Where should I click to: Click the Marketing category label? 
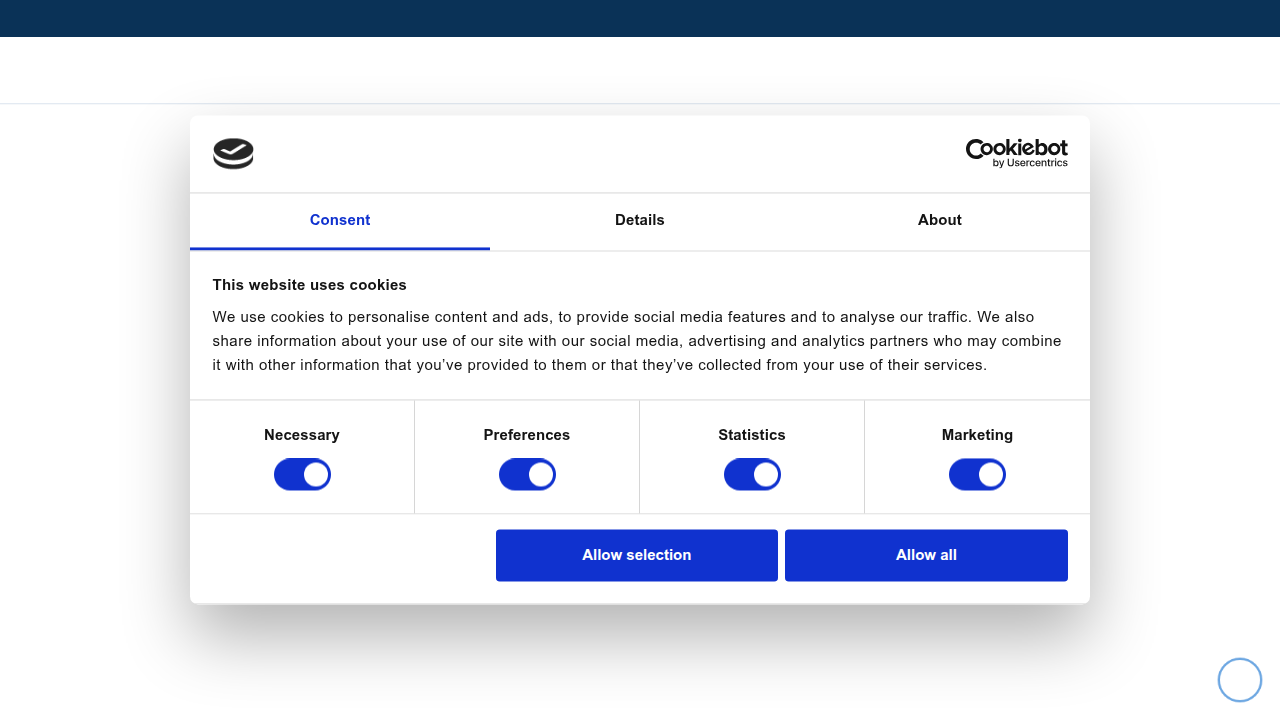pyautogui.click(x=977, y=435)
